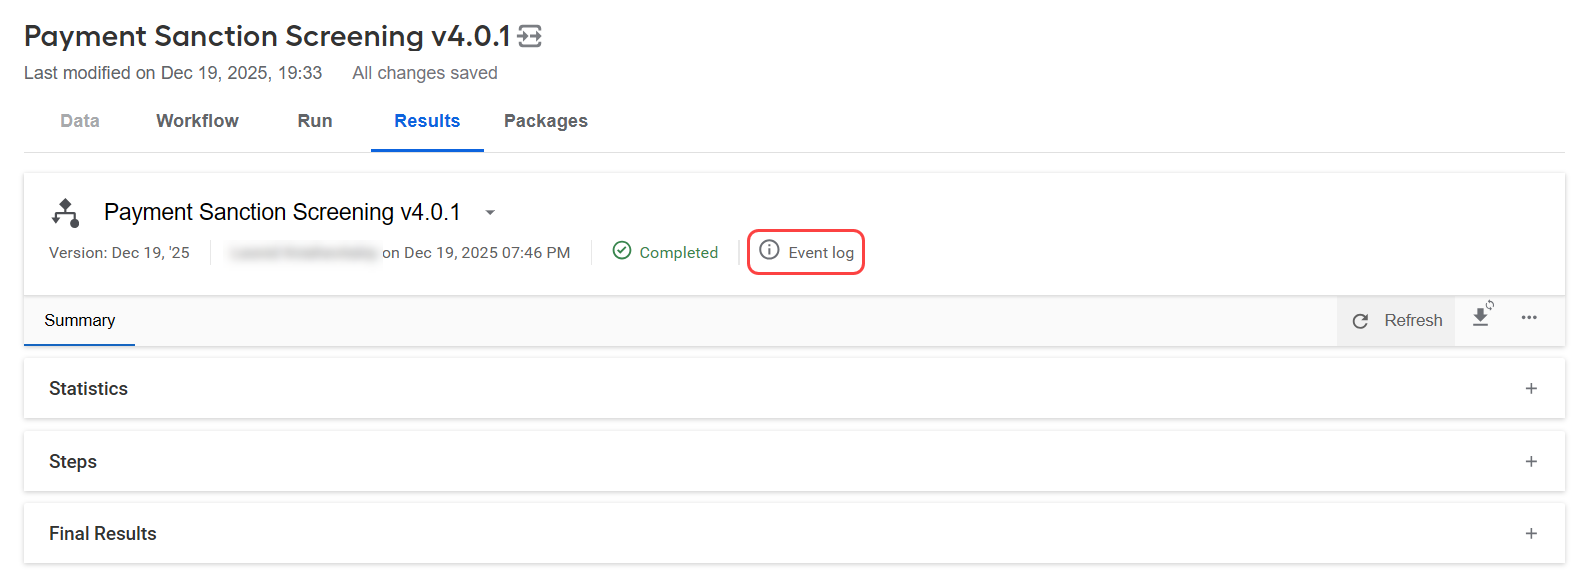Switch to the Data tab

[x=80, y=121]
